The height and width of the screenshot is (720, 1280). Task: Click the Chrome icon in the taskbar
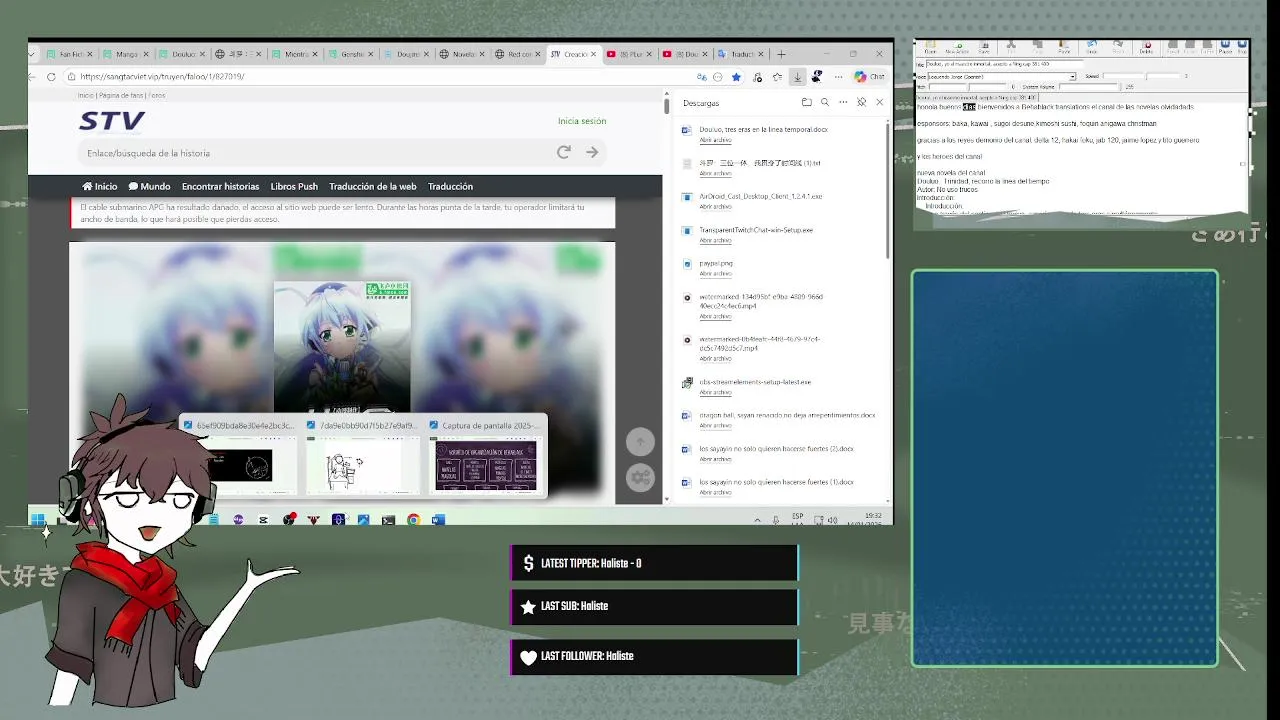(x=413, y=519)
